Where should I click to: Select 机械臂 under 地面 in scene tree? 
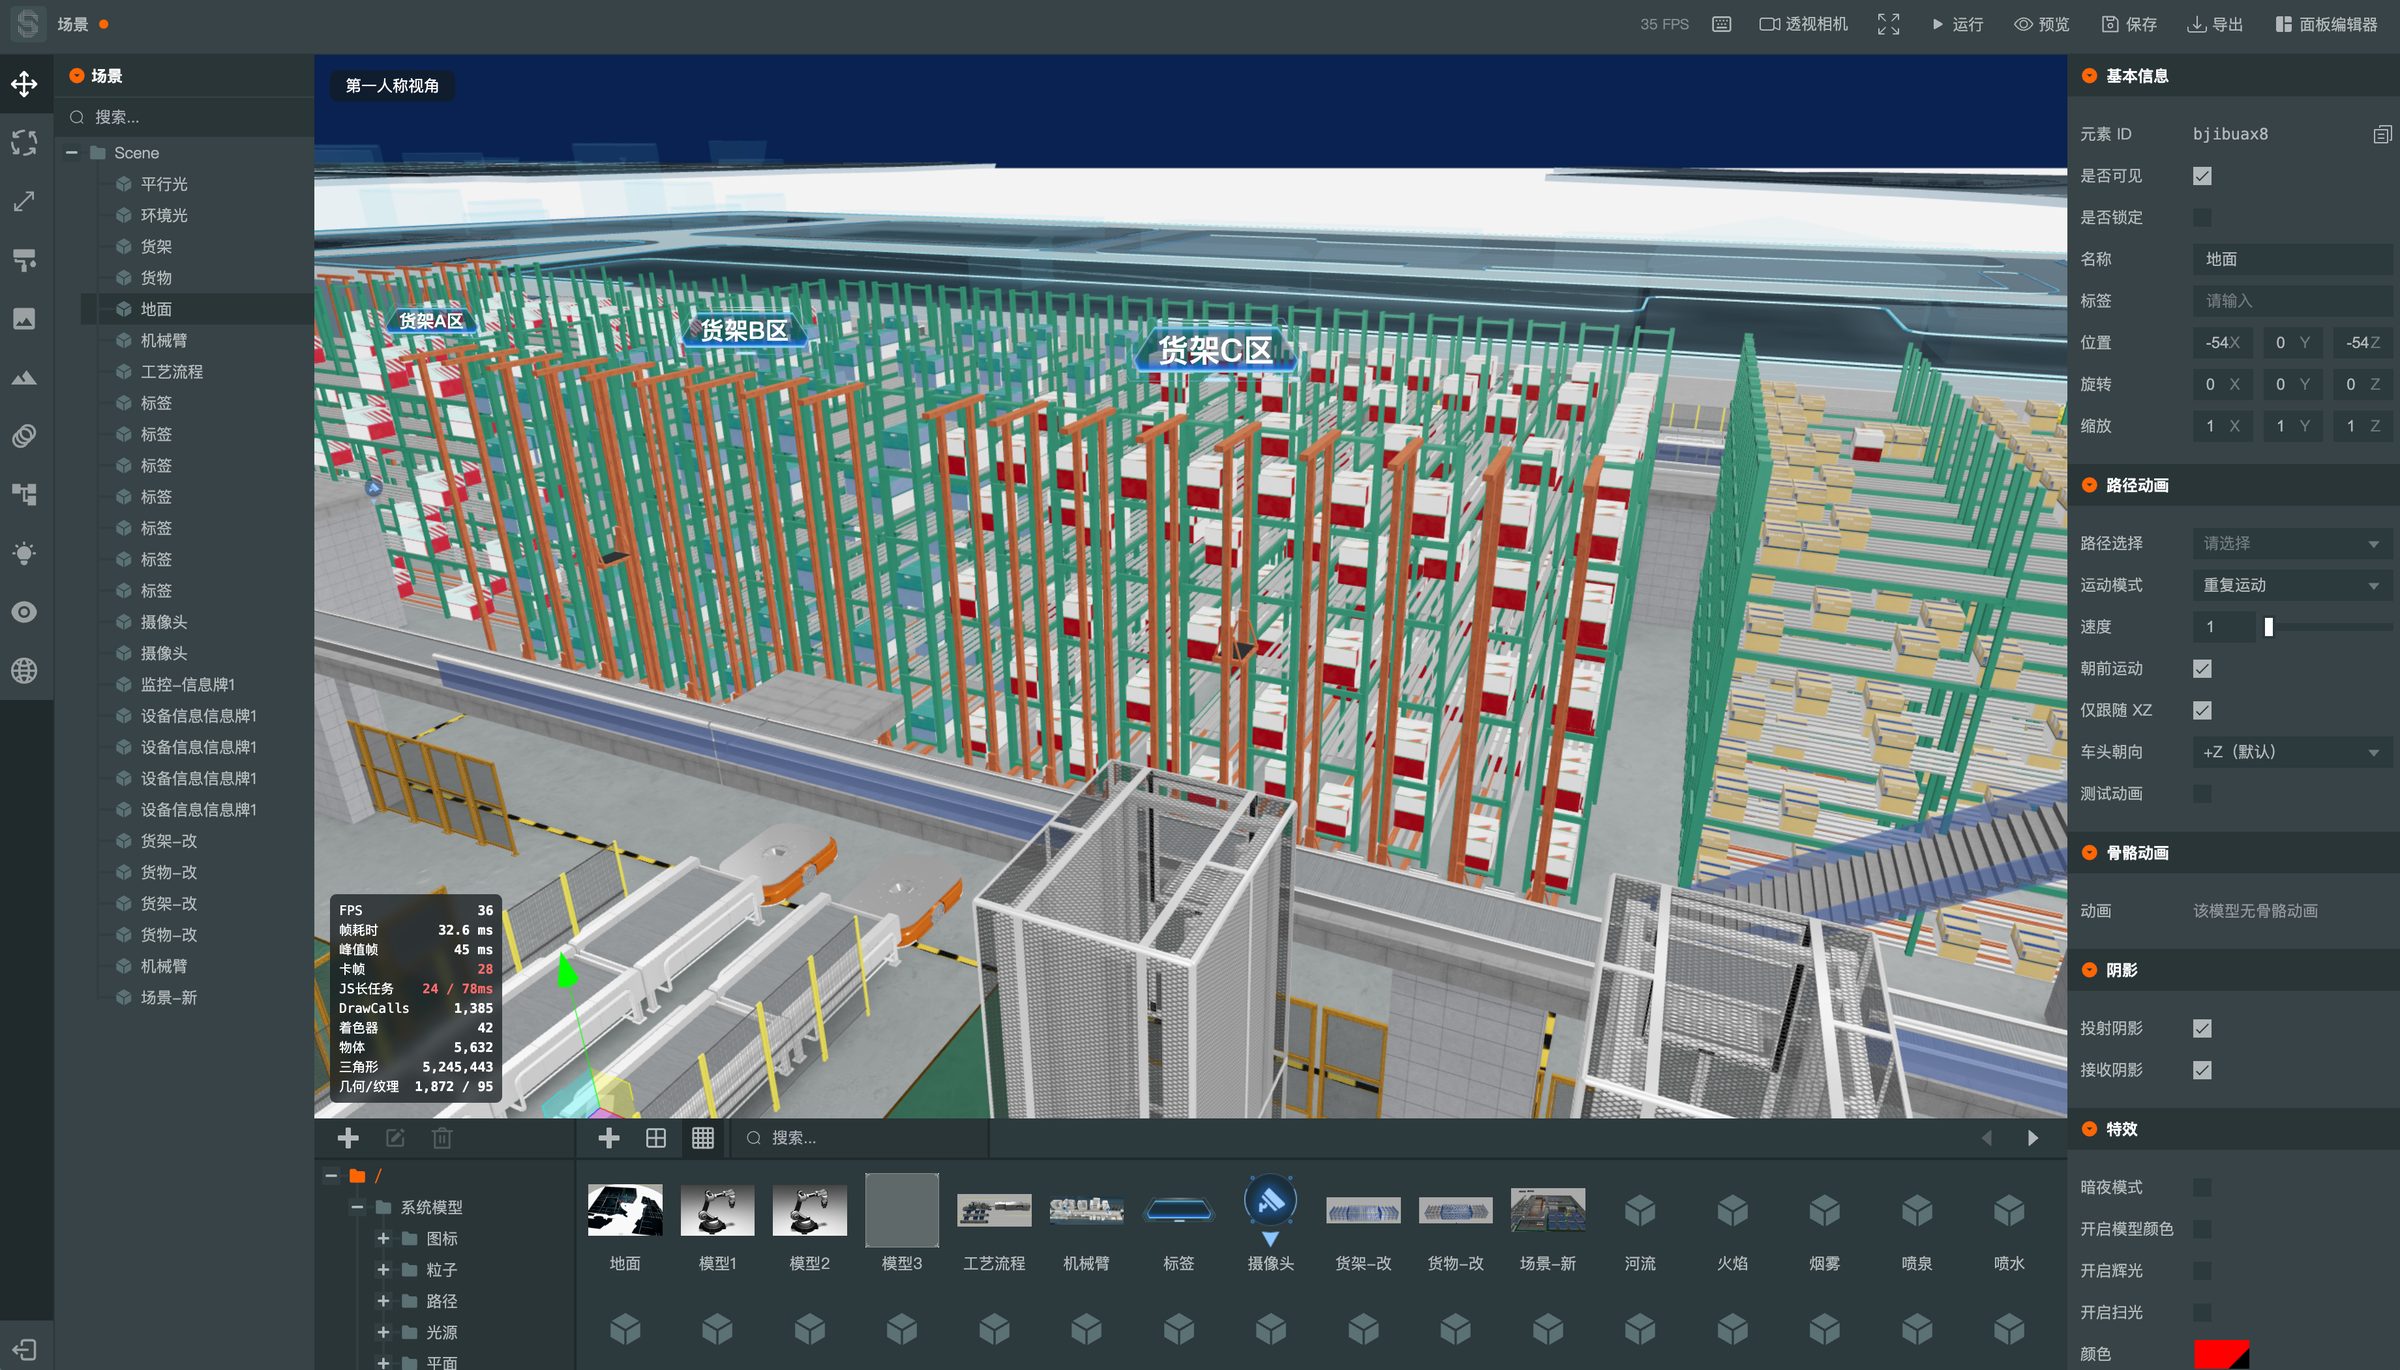click(163, 340)
